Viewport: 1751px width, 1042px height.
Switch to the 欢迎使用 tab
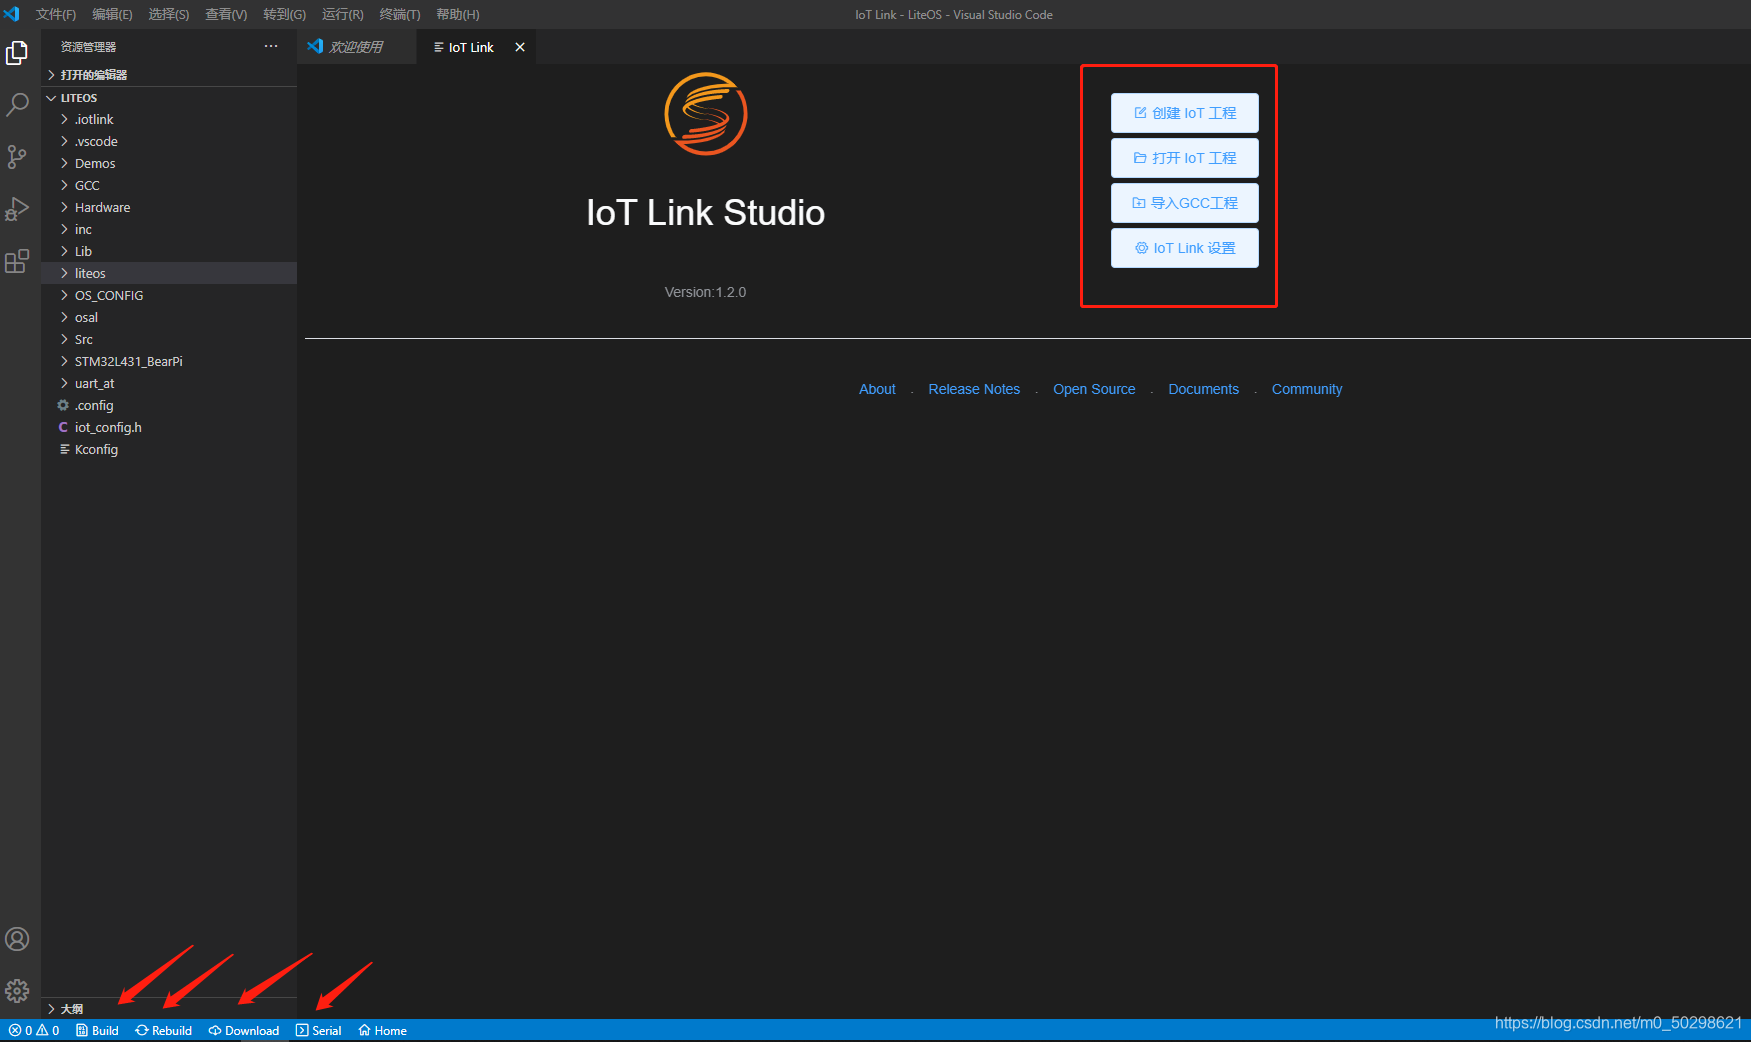point(357,47)
